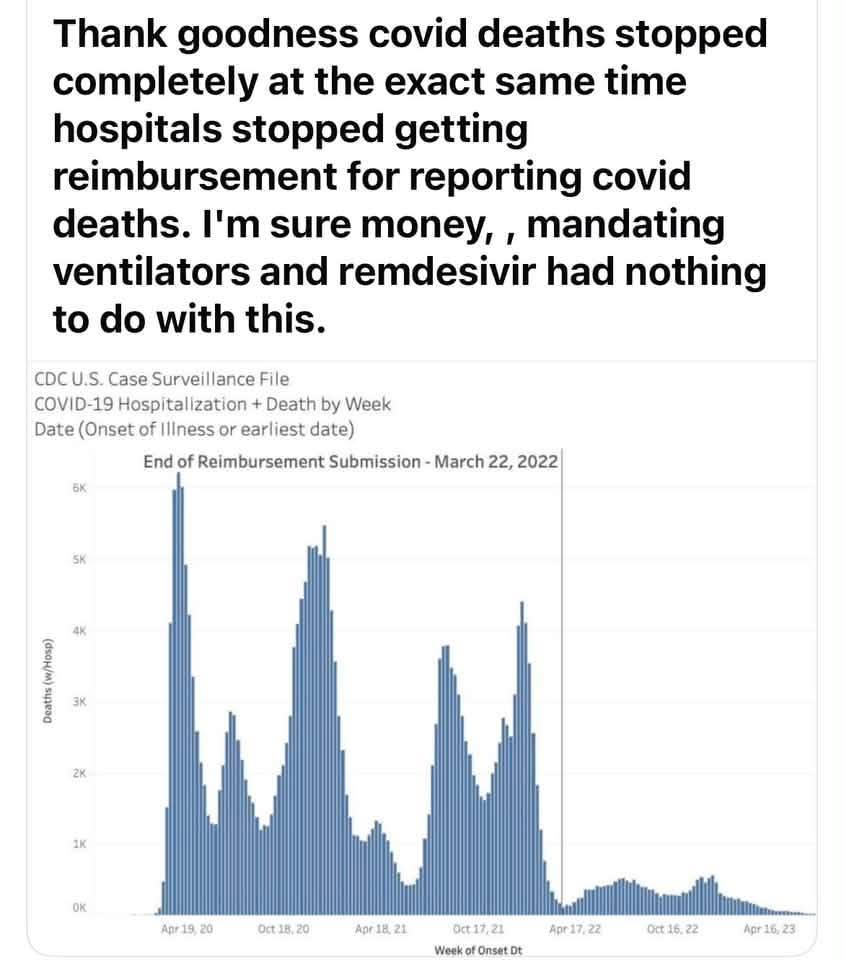Click the 'Apr 19, 20' x-axis label
844x960 pixels.
[x=187, y=929]
